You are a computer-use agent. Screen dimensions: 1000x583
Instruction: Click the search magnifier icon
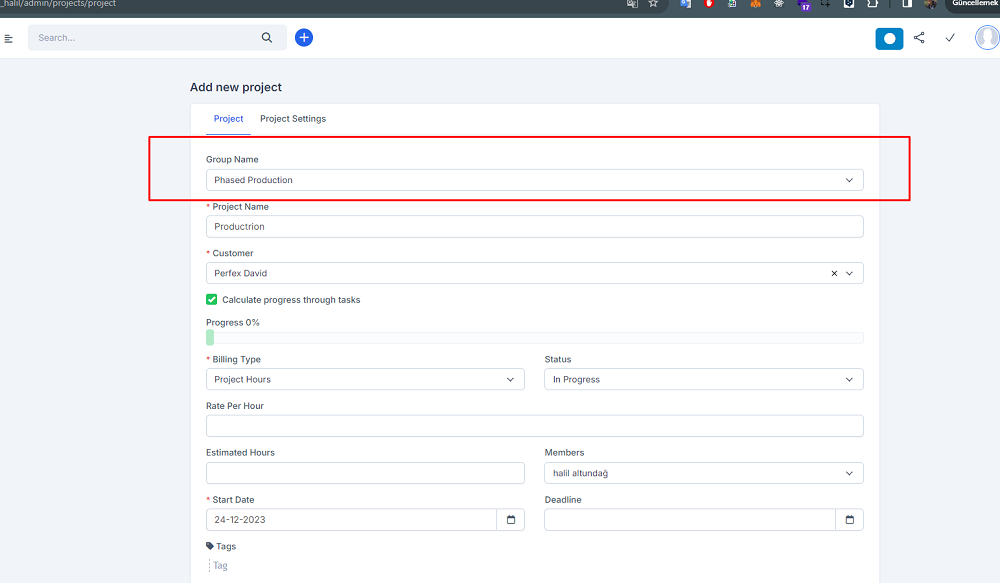(x=267, y=37)
